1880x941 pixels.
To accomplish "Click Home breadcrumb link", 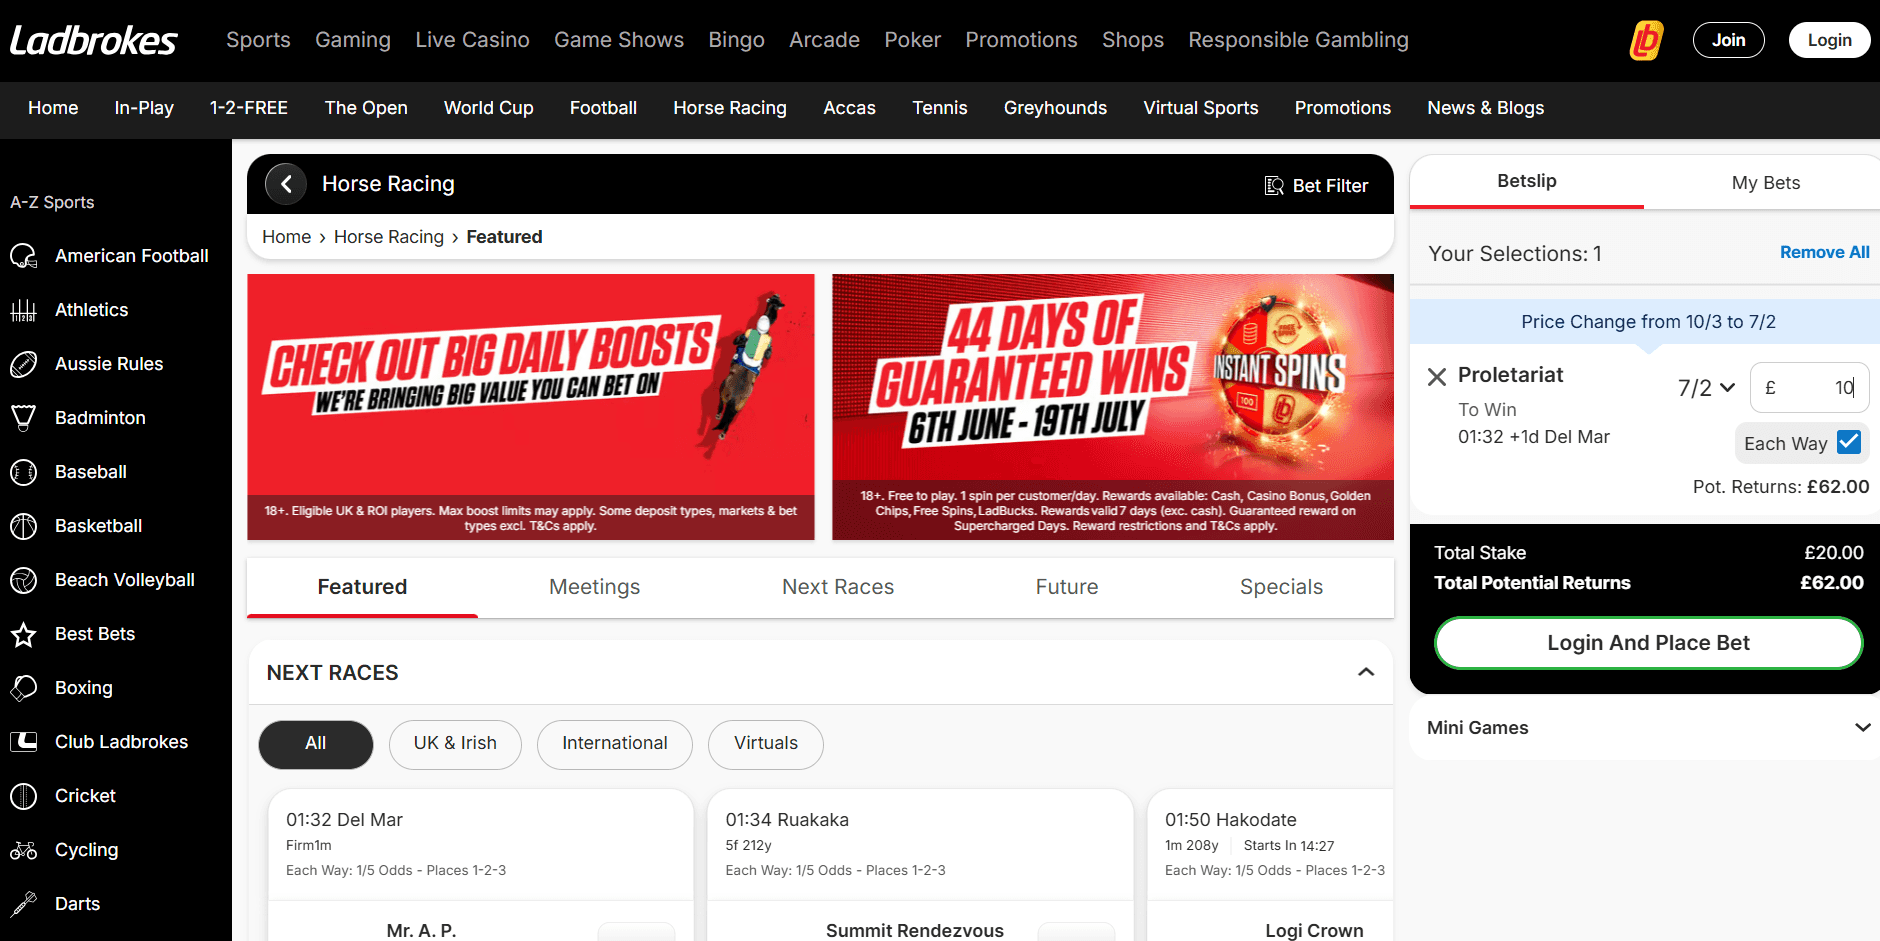I will [x=287, y=237].
